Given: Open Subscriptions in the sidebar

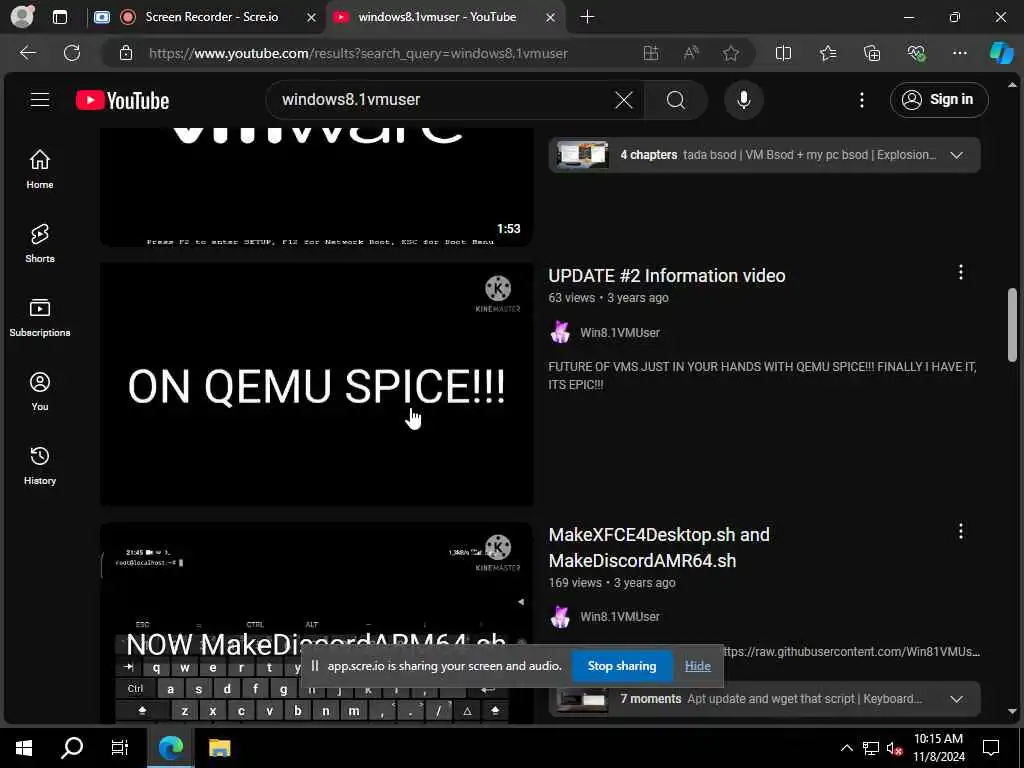Looking at the screenshot, I should click(40, 317).
